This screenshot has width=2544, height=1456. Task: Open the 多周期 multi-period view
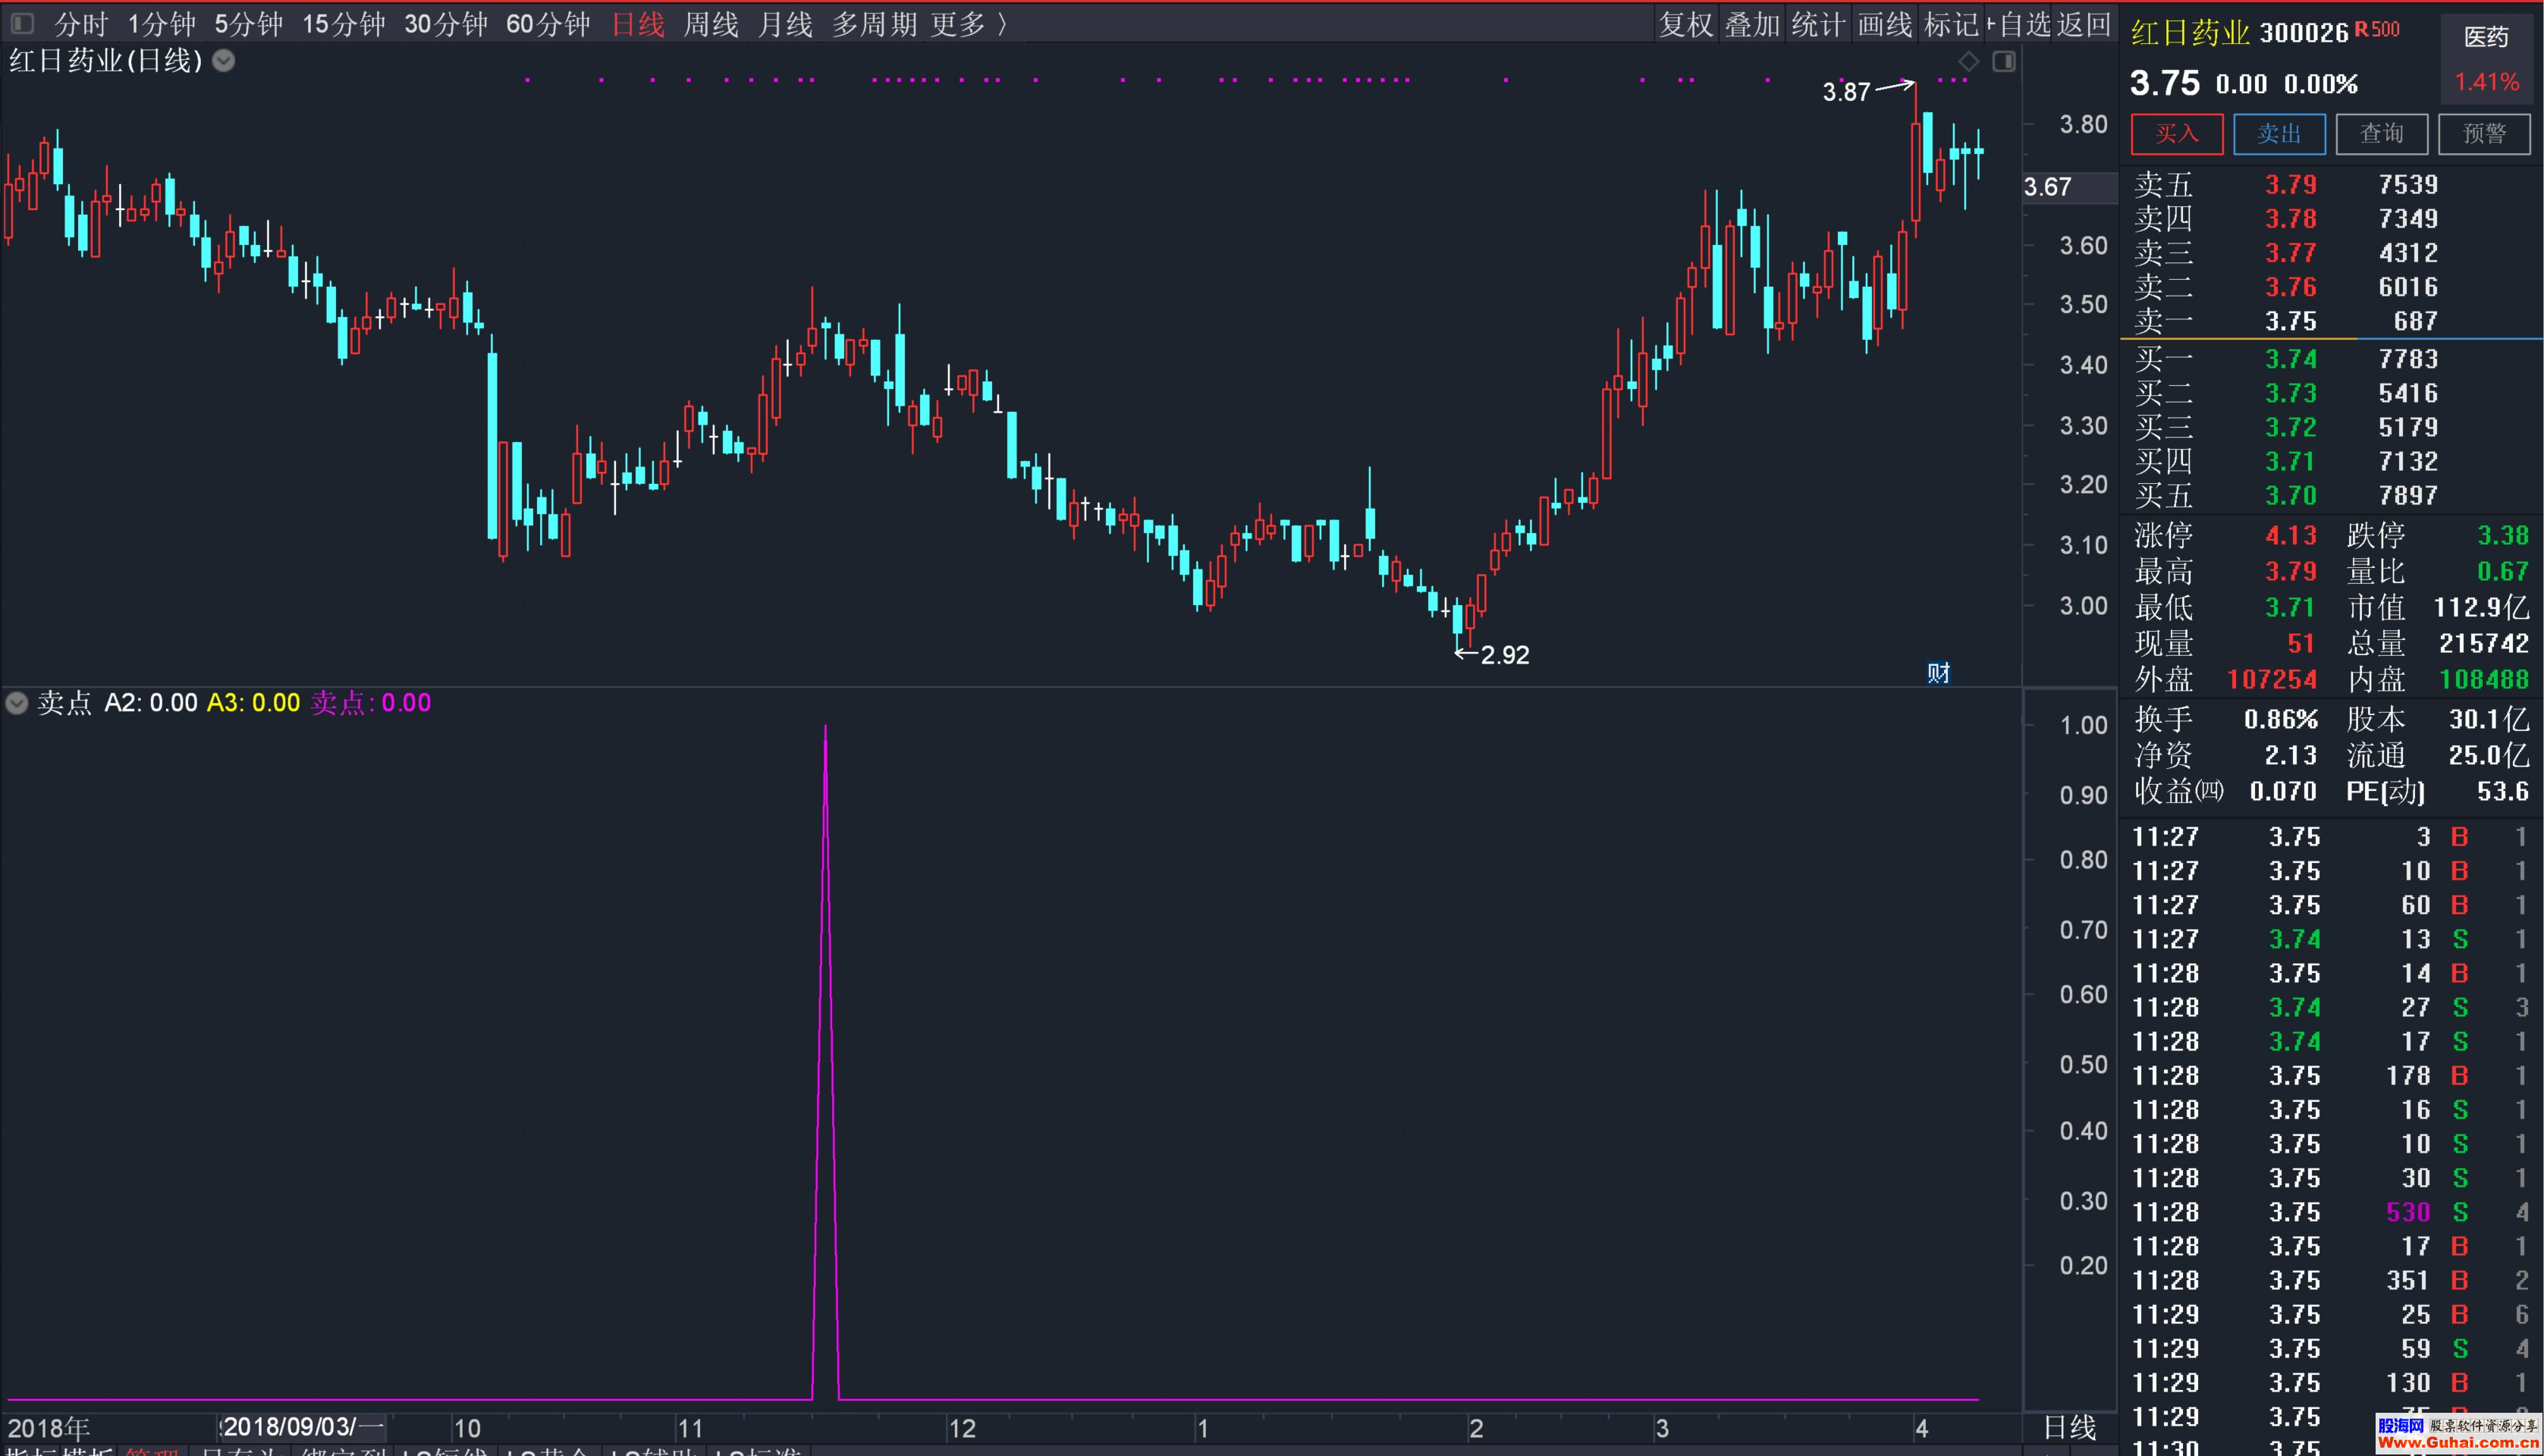coord(874,24)
